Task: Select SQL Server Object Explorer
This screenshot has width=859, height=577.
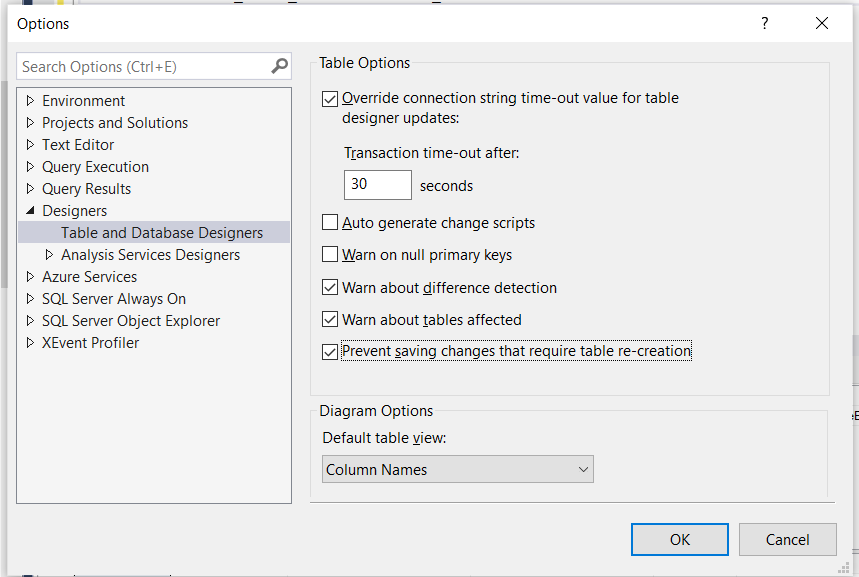Action: click(x=129, y=320)
